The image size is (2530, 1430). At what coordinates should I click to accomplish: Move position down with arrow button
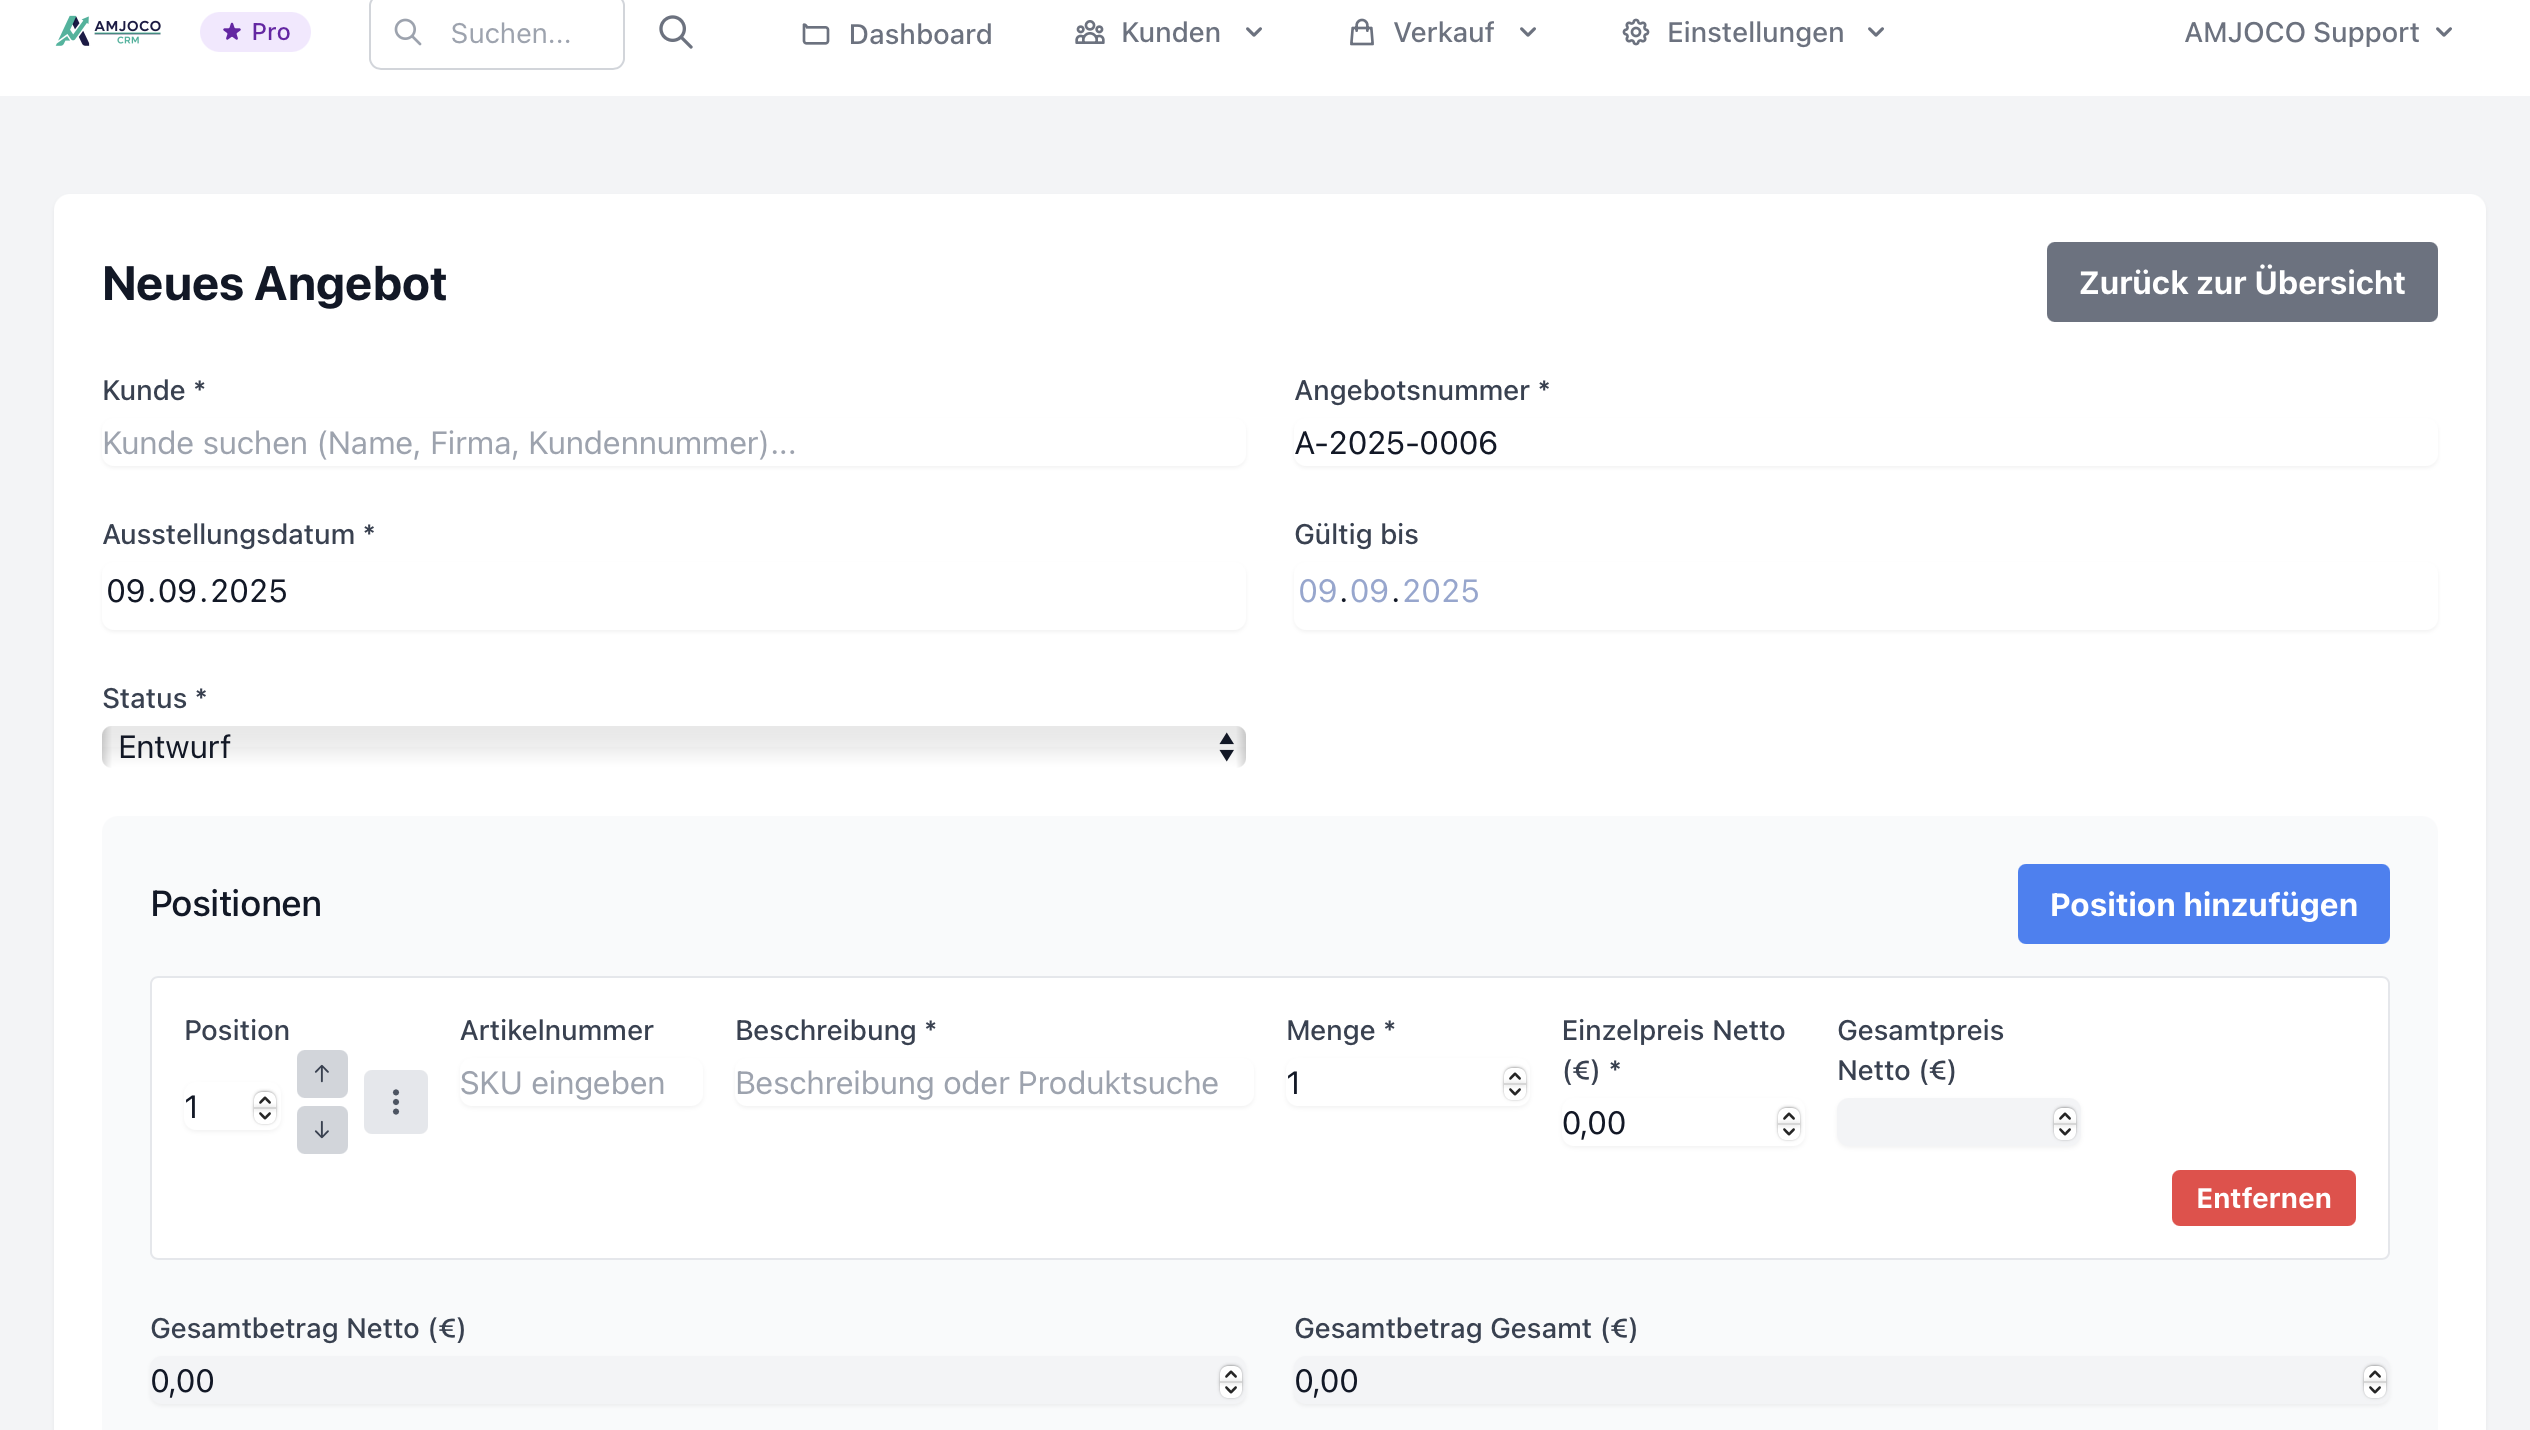(x=322, y=1130)
